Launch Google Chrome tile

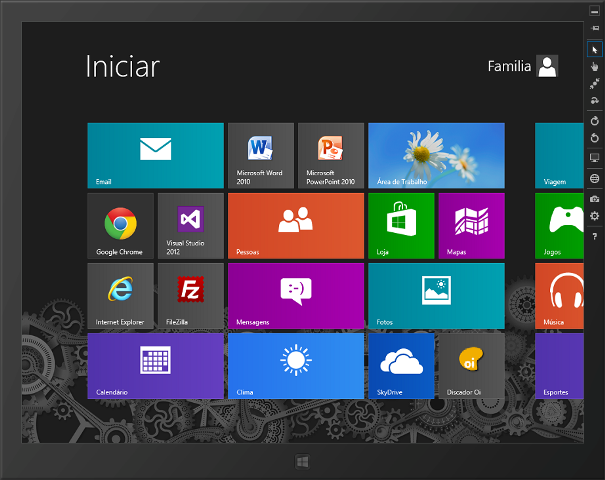pos(120,226)
